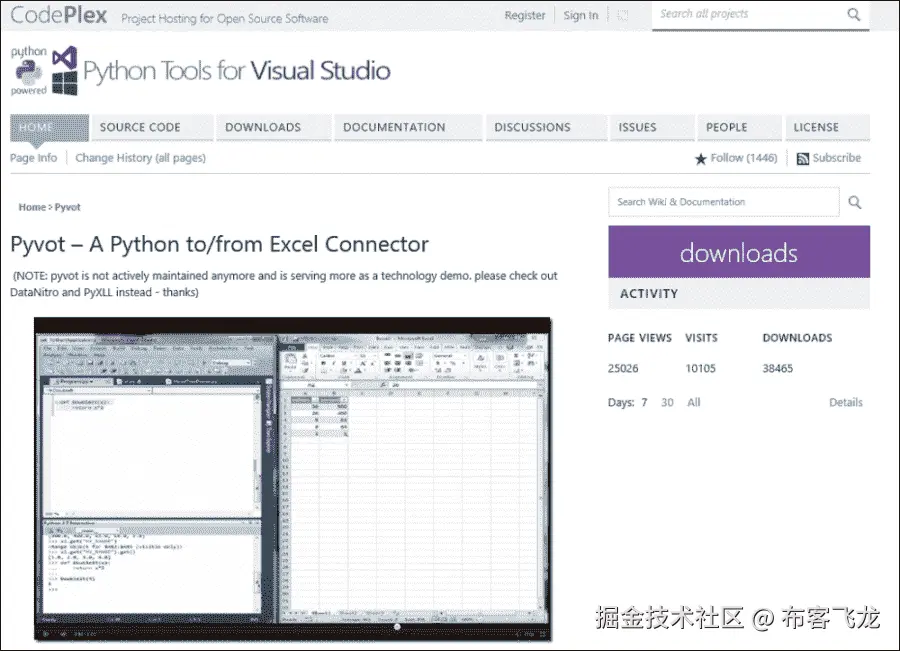Viewport: 900px width, 651px height.
Task: Click the video play button
Action: click(x=46, y=634)
